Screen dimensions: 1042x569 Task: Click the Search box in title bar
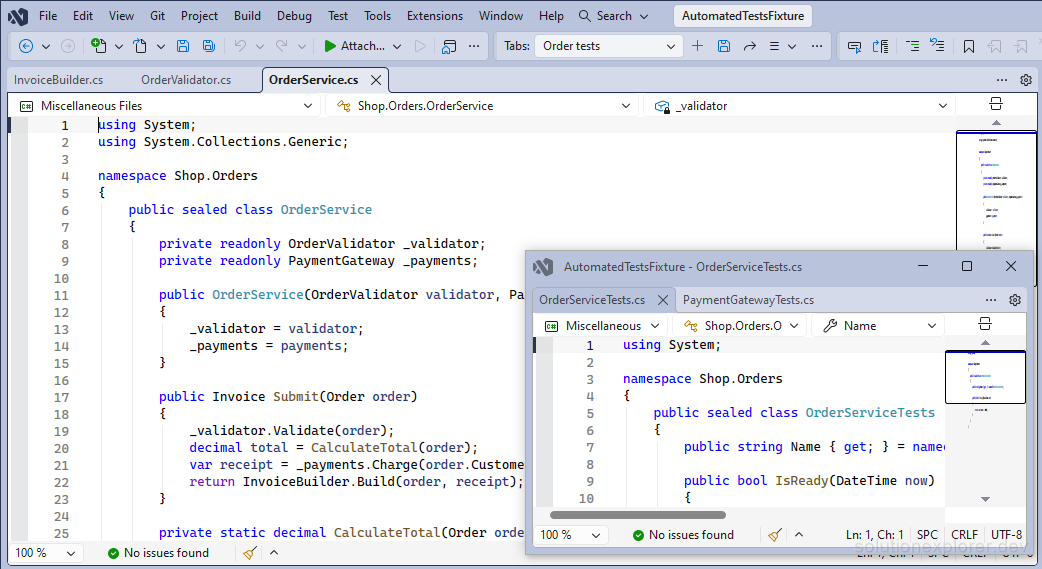point(613,16)
